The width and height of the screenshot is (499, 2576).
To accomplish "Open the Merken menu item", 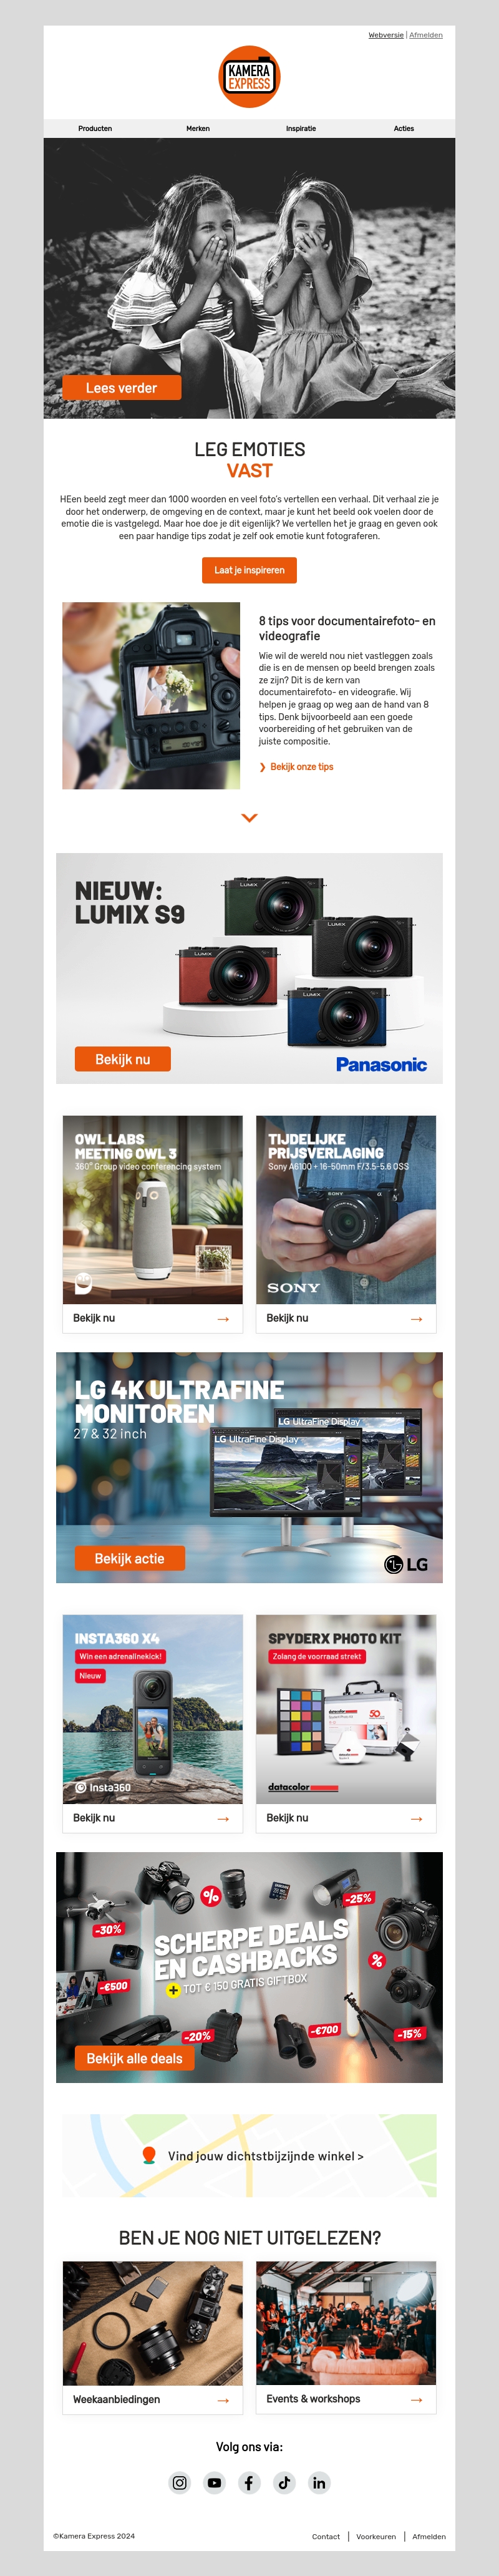I will click(198, 128).
